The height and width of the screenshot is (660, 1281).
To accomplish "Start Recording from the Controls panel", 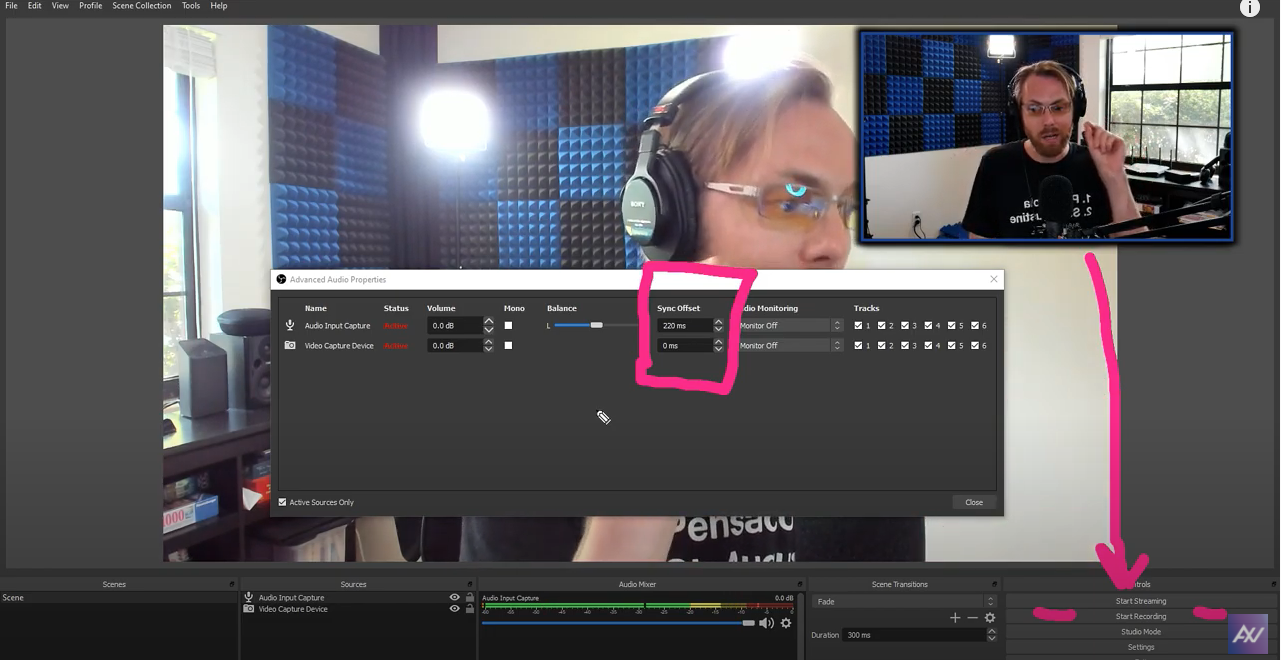I will (x=1141, y=616).
